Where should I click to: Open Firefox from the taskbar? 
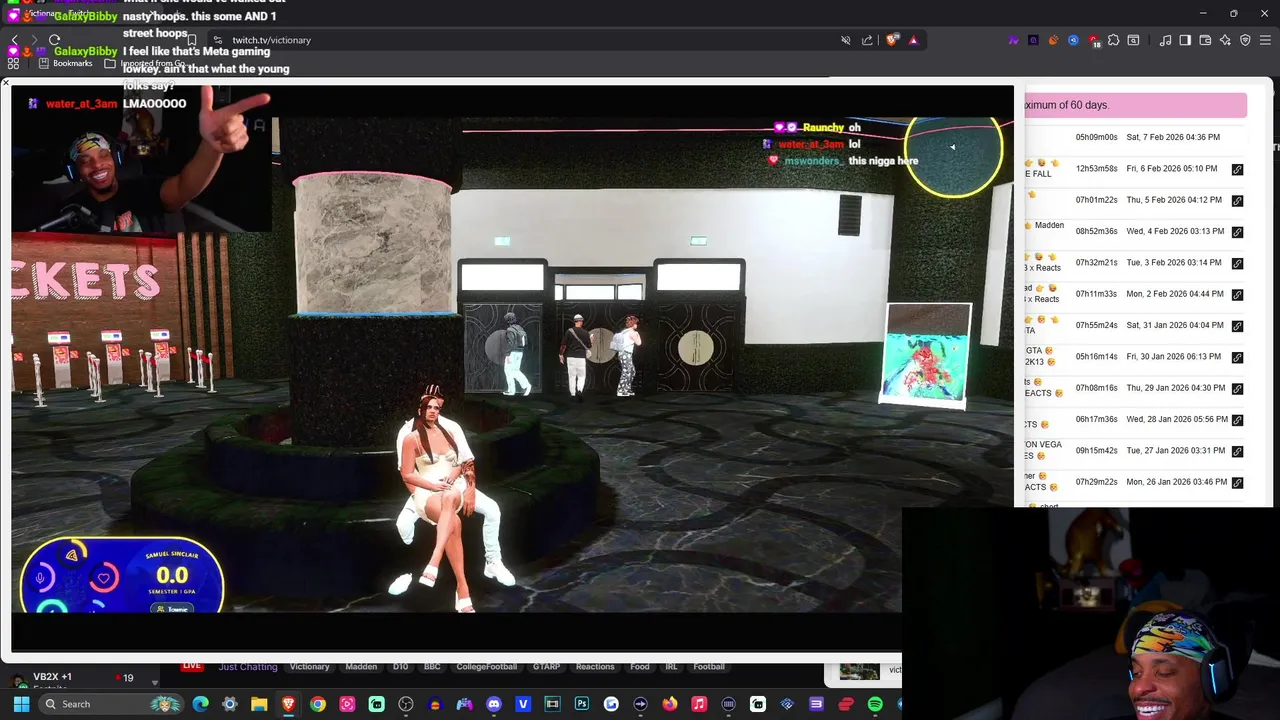click(x=669, y=704)
